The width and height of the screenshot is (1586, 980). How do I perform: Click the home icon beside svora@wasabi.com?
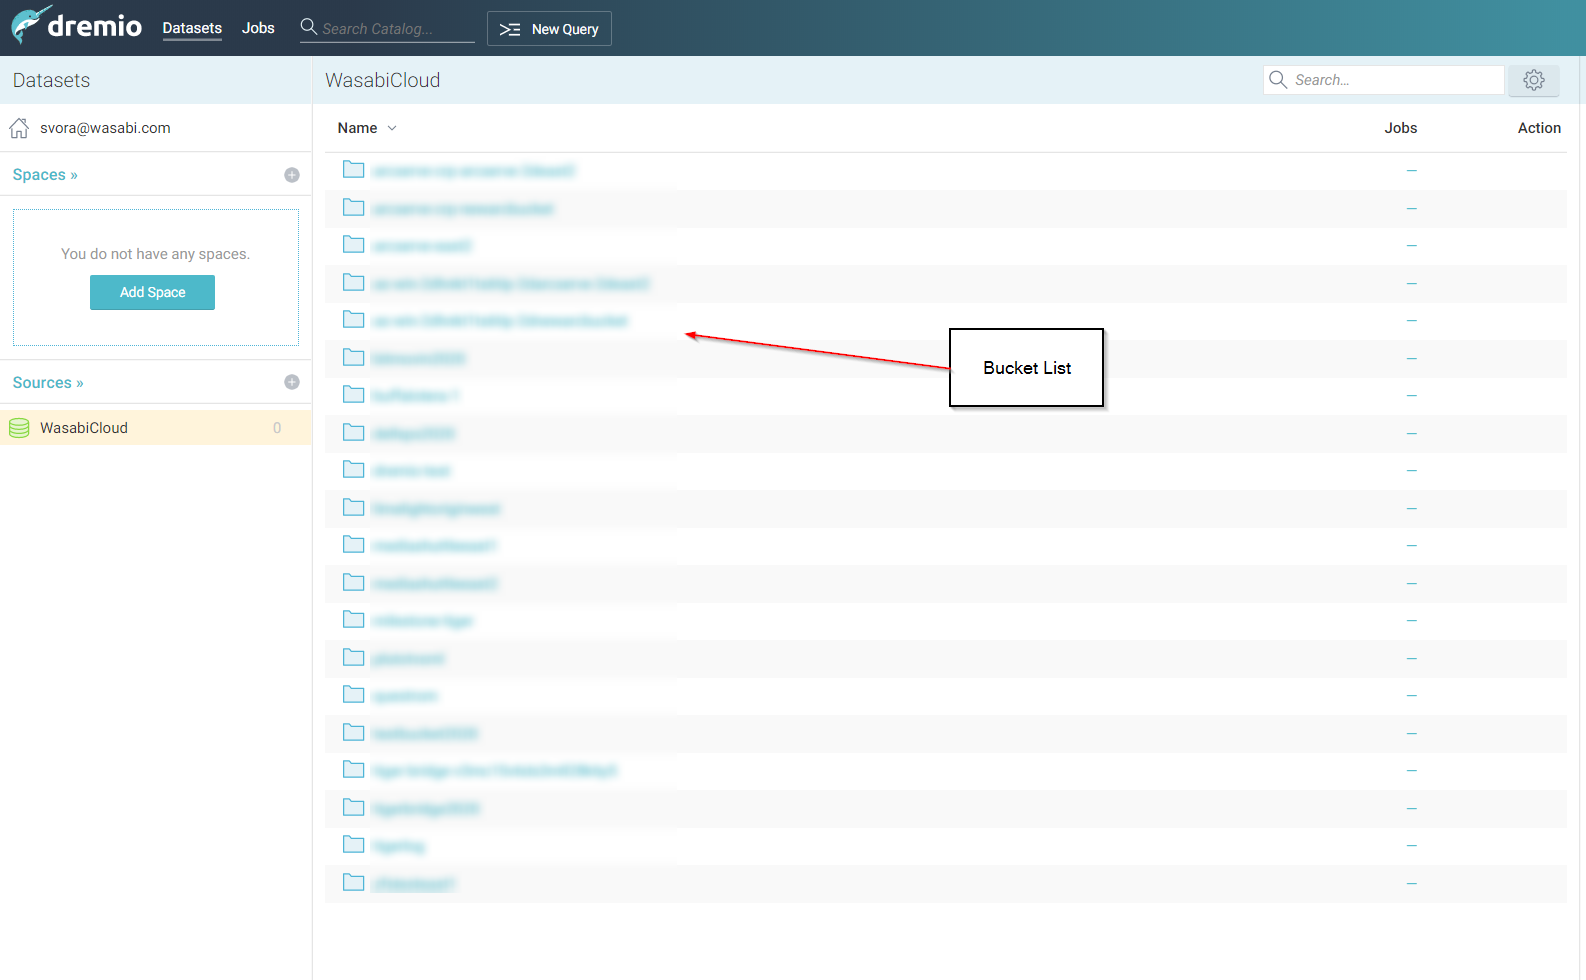coord(19,128)
